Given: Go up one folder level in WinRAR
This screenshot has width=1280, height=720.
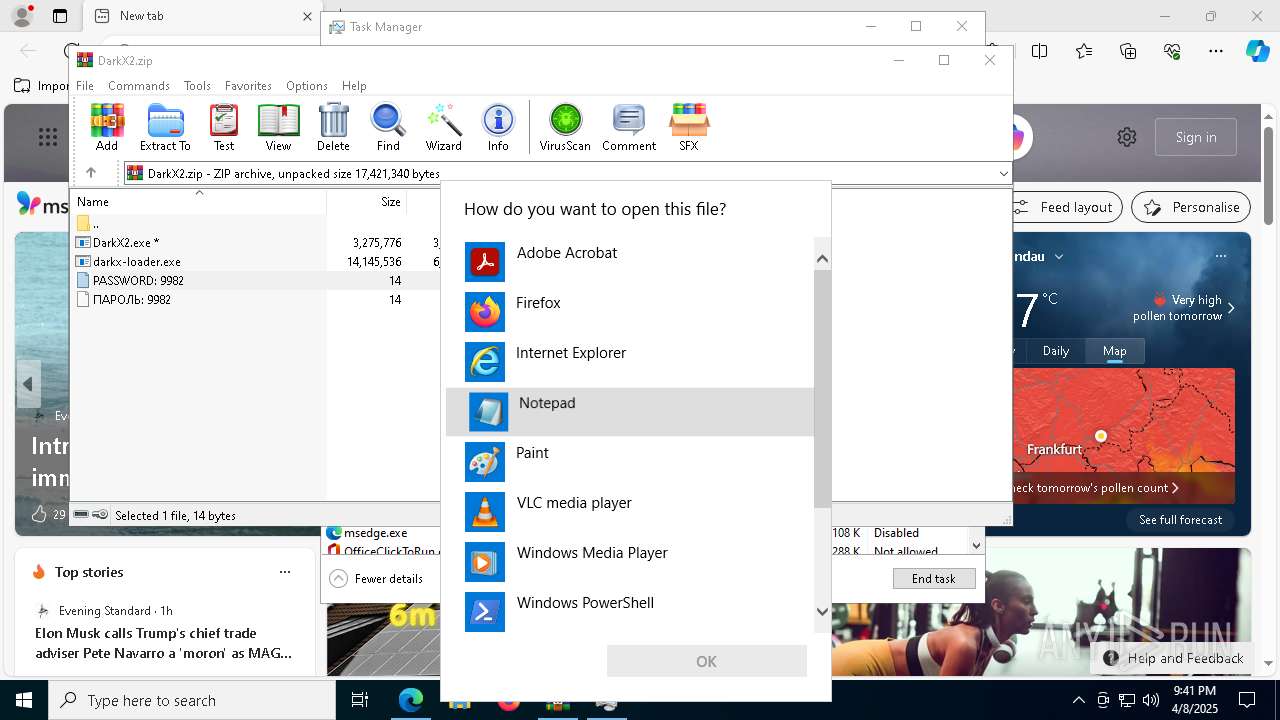Looking at the screenshot, I should pyautogui.click(x=91, y=173).
